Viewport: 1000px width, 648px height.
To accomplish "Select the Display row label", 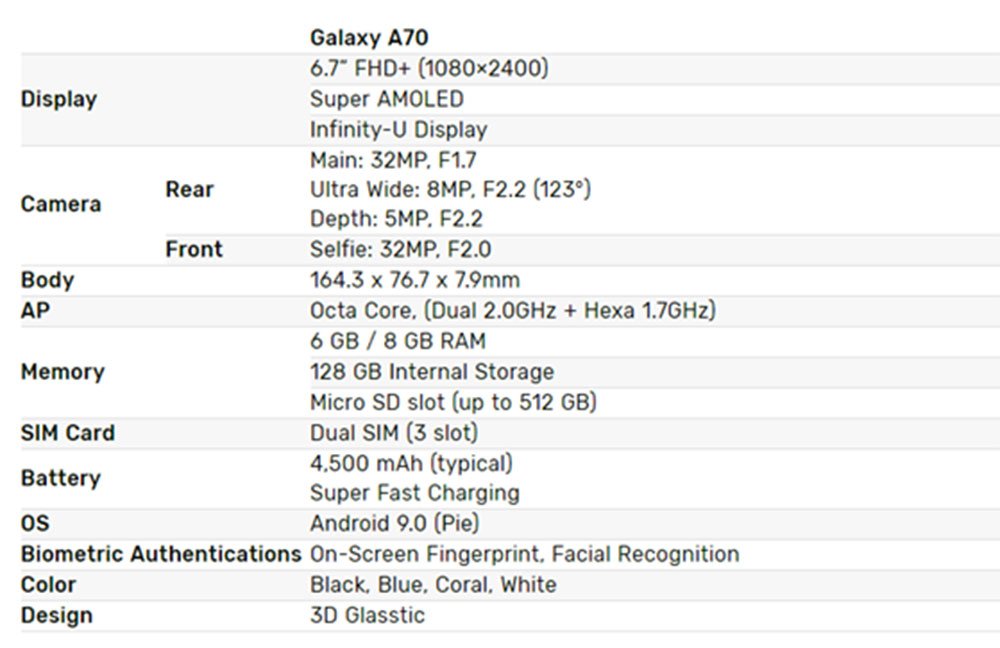I will coord(59,99).
